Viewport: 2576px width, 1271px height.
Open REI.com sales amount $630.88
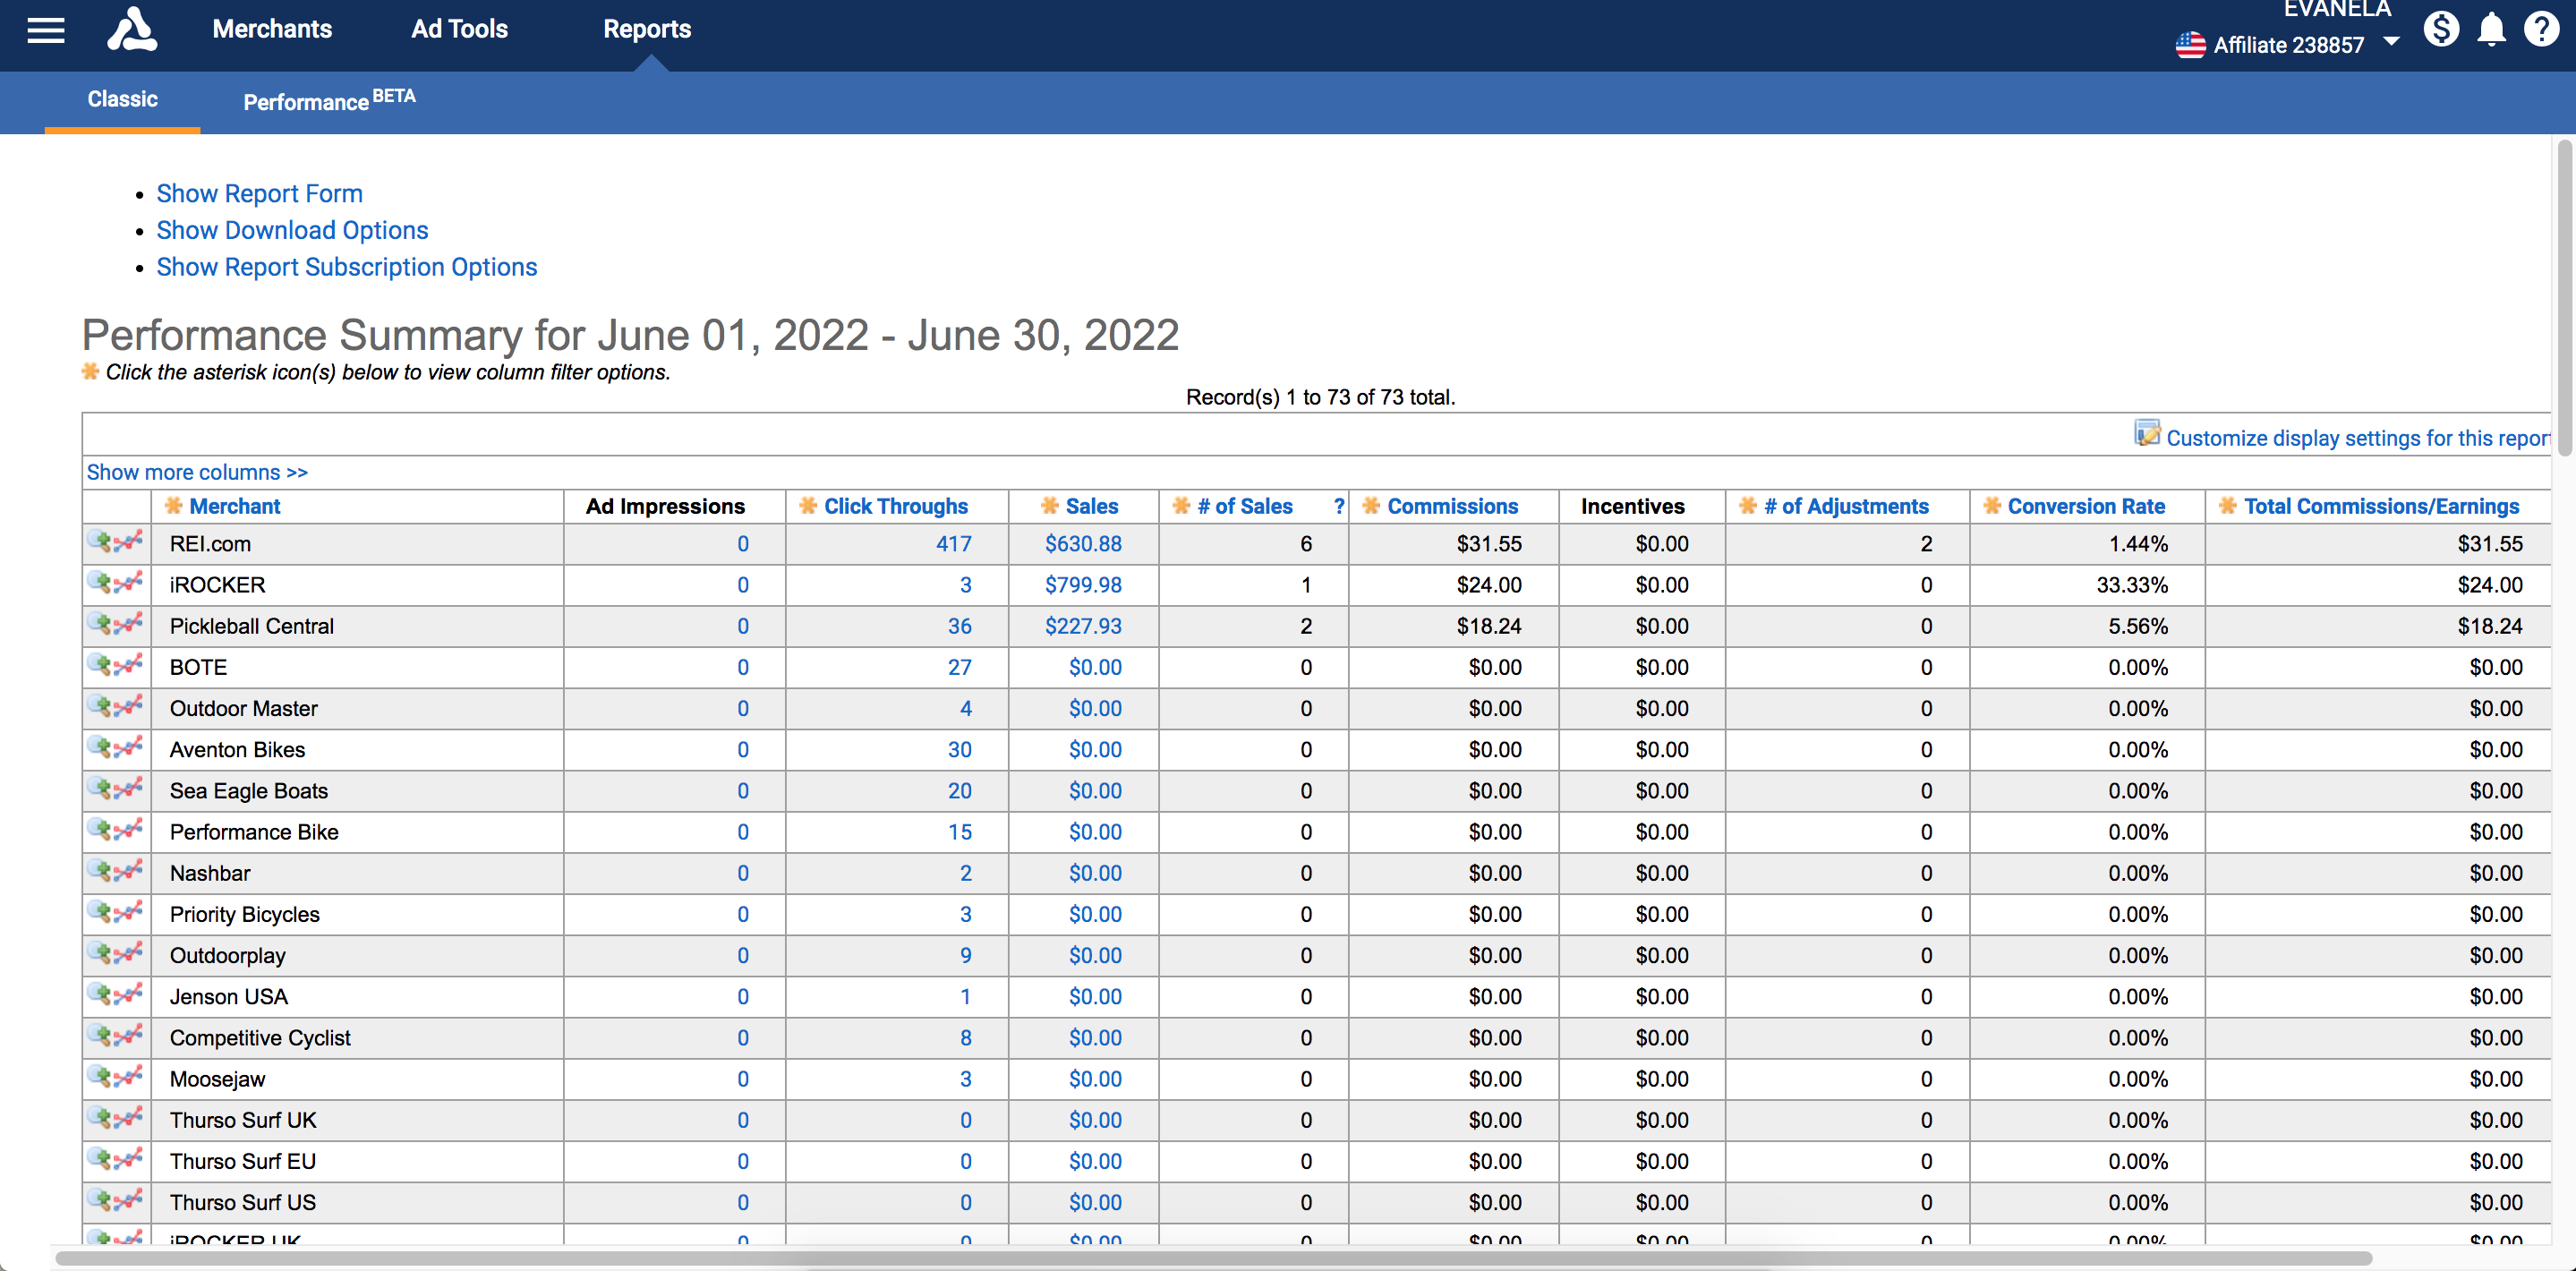[1083, 544]
